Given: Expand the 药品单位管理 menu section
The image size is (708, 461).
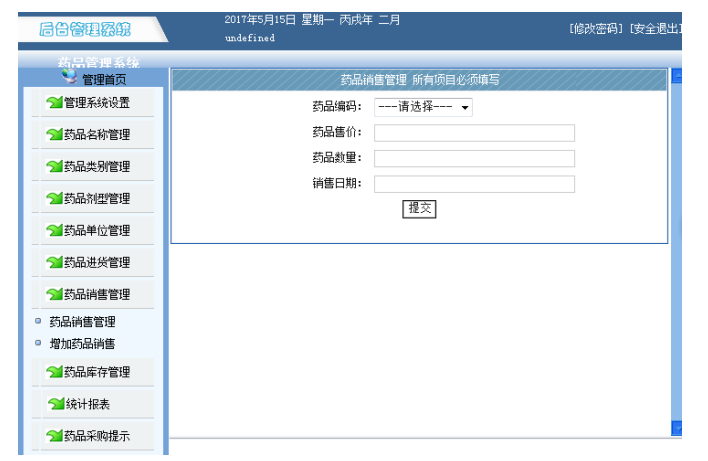Looking at the screenshot, I should pos(97,230).
